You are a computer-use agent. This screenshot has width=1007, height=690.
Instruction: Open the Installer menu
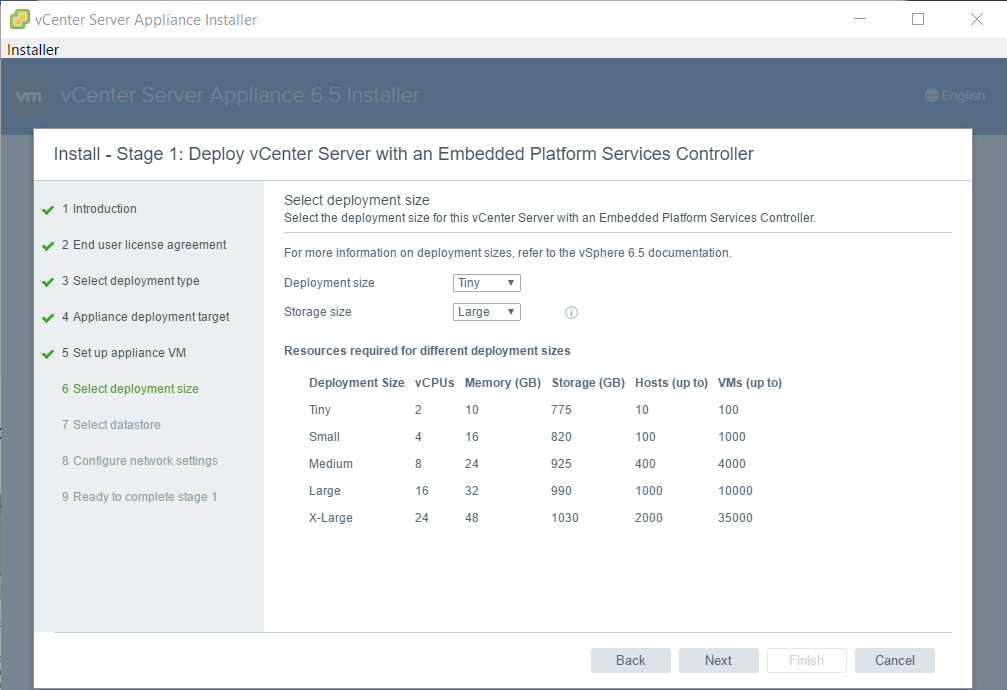click(x=33, y=49)
